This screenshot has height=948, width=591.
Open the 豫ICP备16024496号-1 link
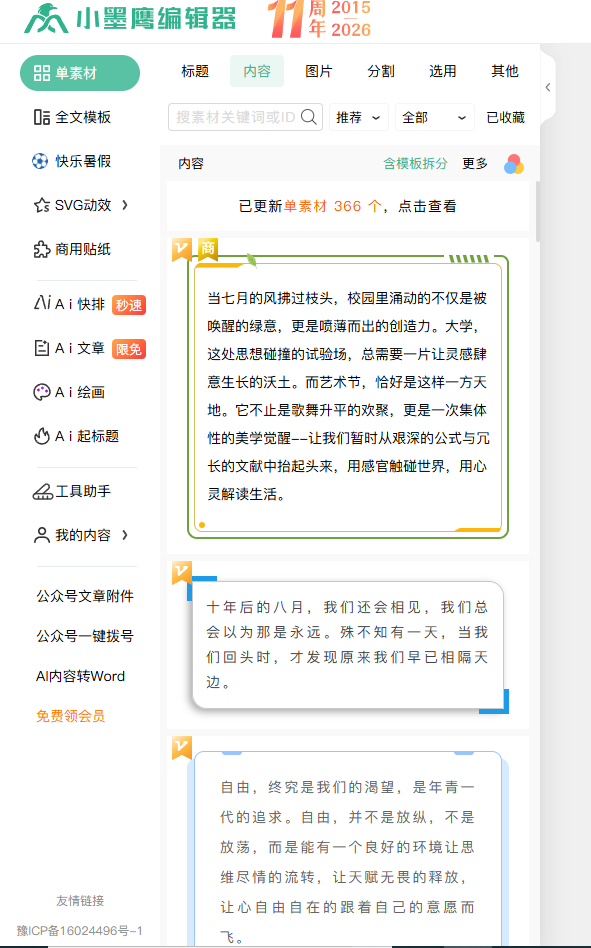[80, 930]
